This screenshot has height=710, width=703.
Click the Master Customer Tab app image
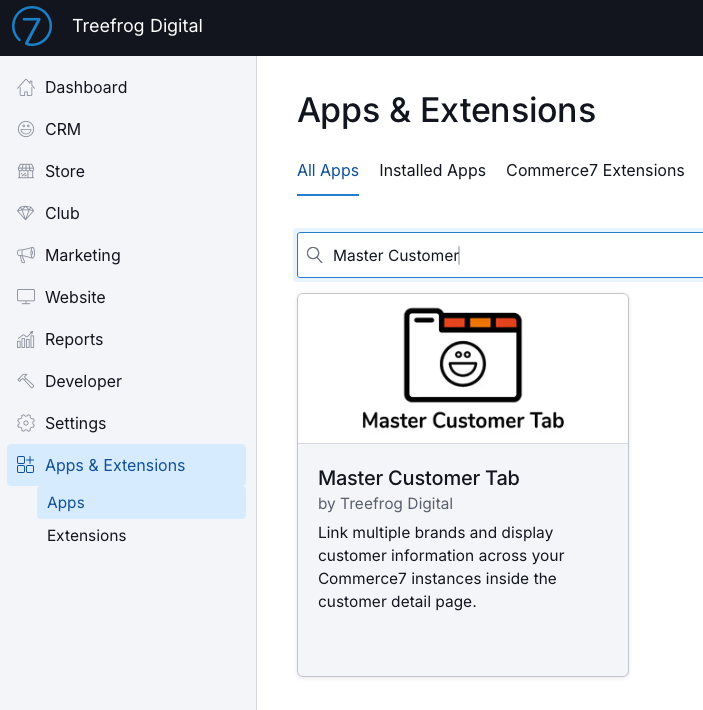(x=463, y=369)
